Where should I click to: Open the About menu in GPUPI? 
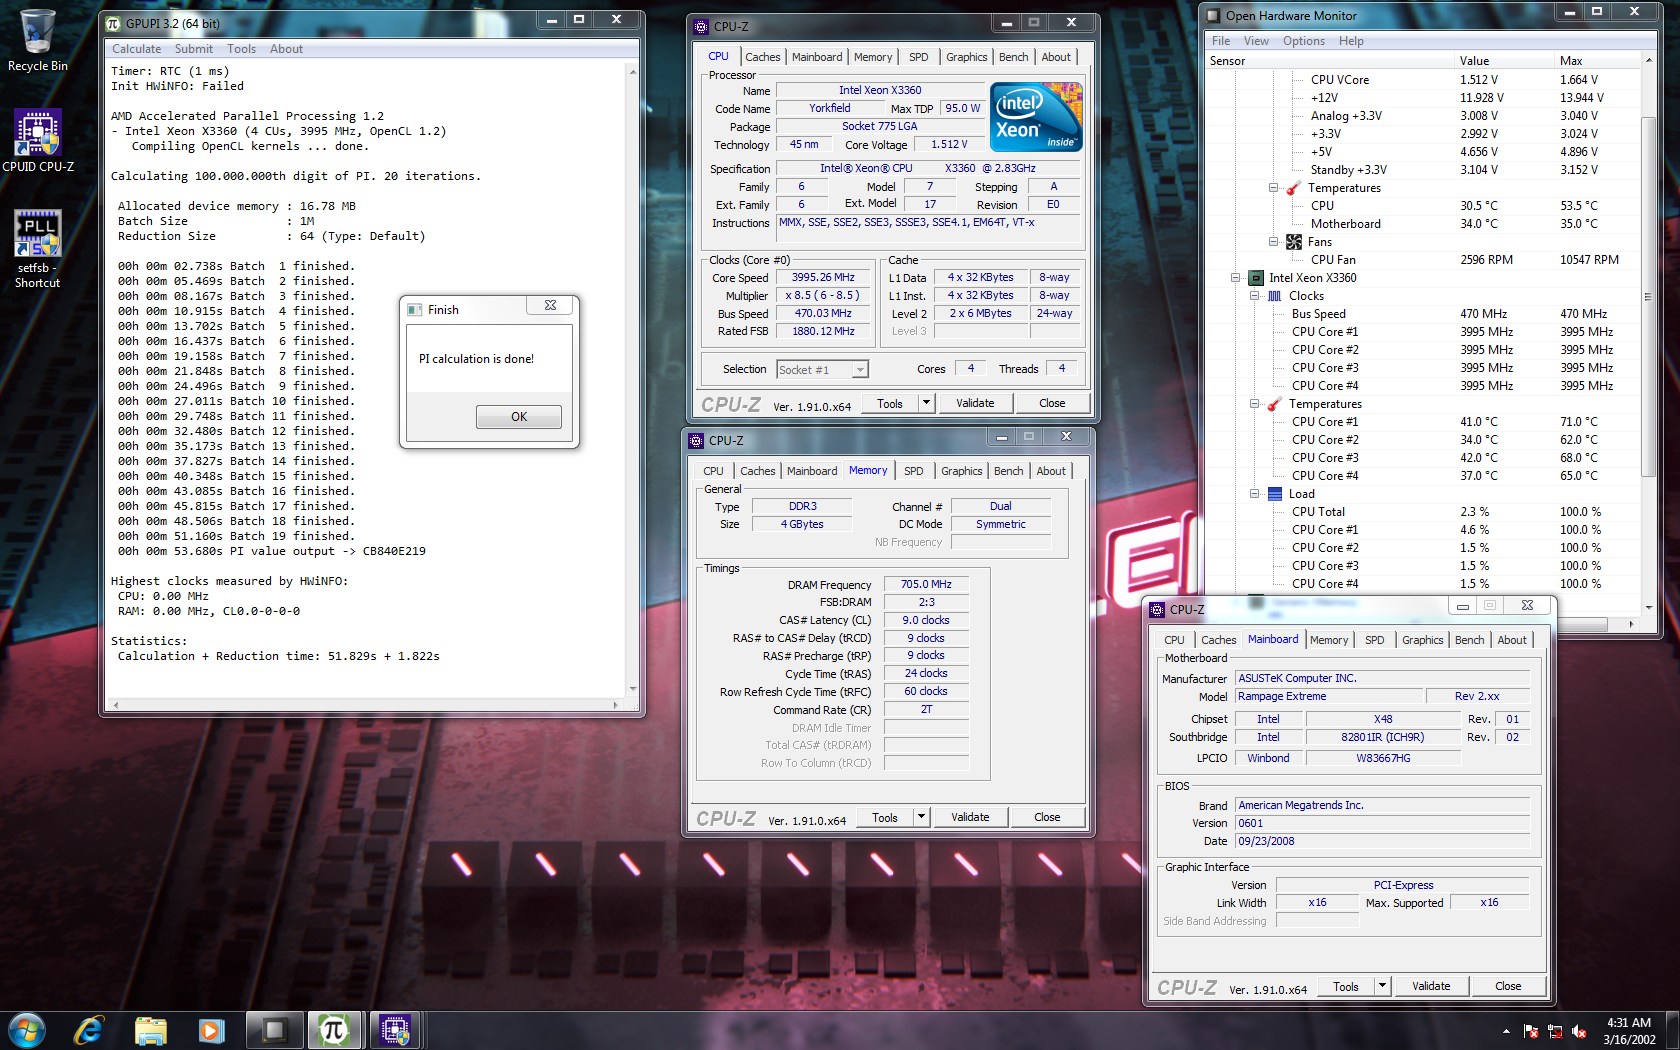pyautogui.click(x=286, y=49)
